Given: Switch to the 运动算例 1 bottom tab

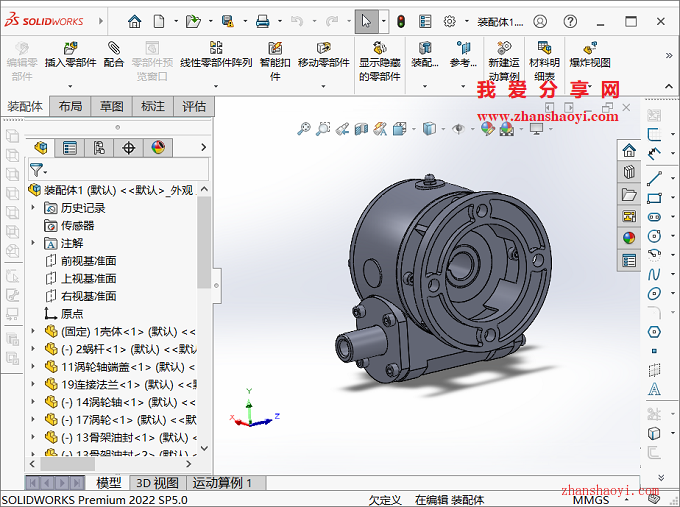Looking at the screenshot, I should pyautogui.click(x=222, y=483).
